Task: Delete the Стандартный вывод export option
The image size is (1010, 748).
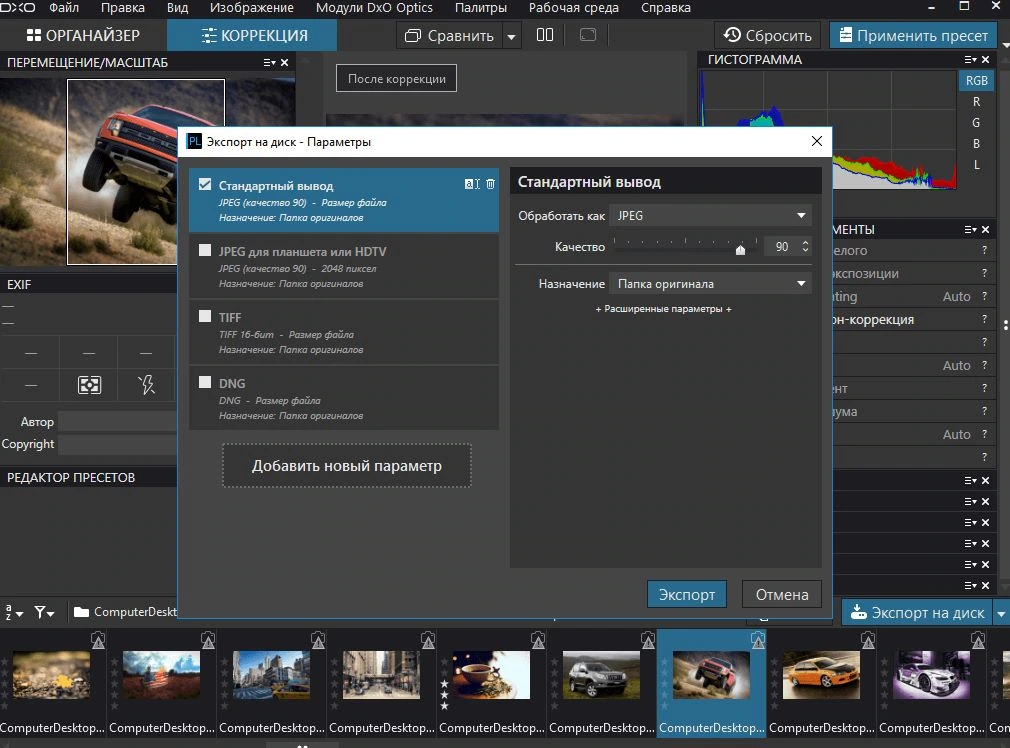Action: pos(490,184)
